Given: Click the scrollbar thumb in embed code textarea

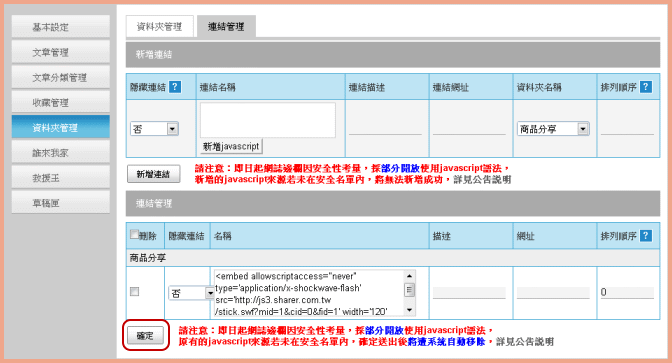Looking at the screenshot, I should click(409, 290).
